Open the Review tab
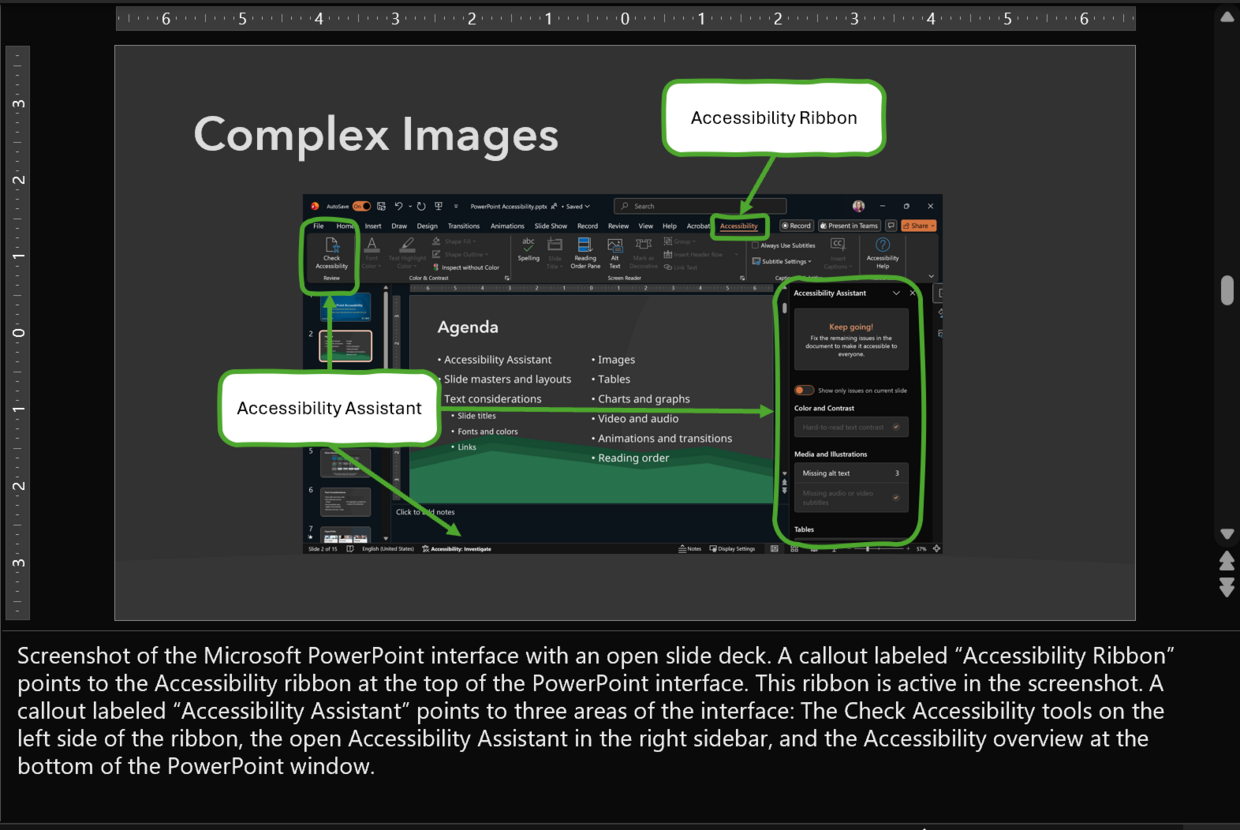Viewport: 1240px width, 830px height. tap(618, 225)
